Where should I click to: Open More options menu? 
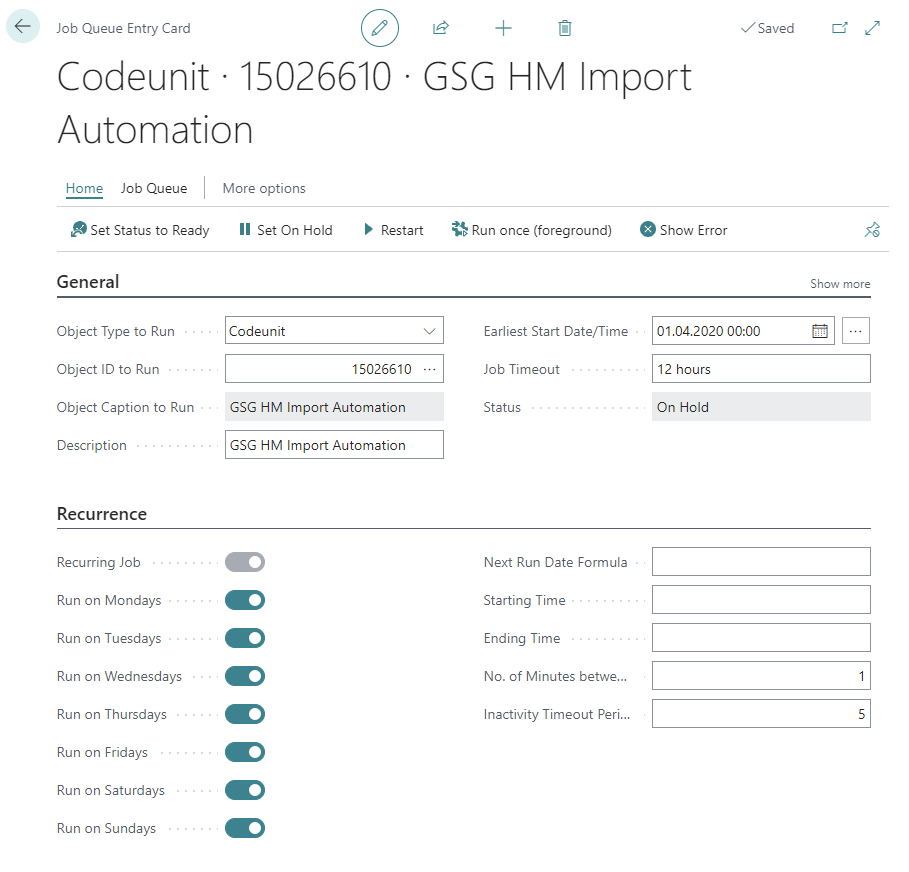[264, 188]
